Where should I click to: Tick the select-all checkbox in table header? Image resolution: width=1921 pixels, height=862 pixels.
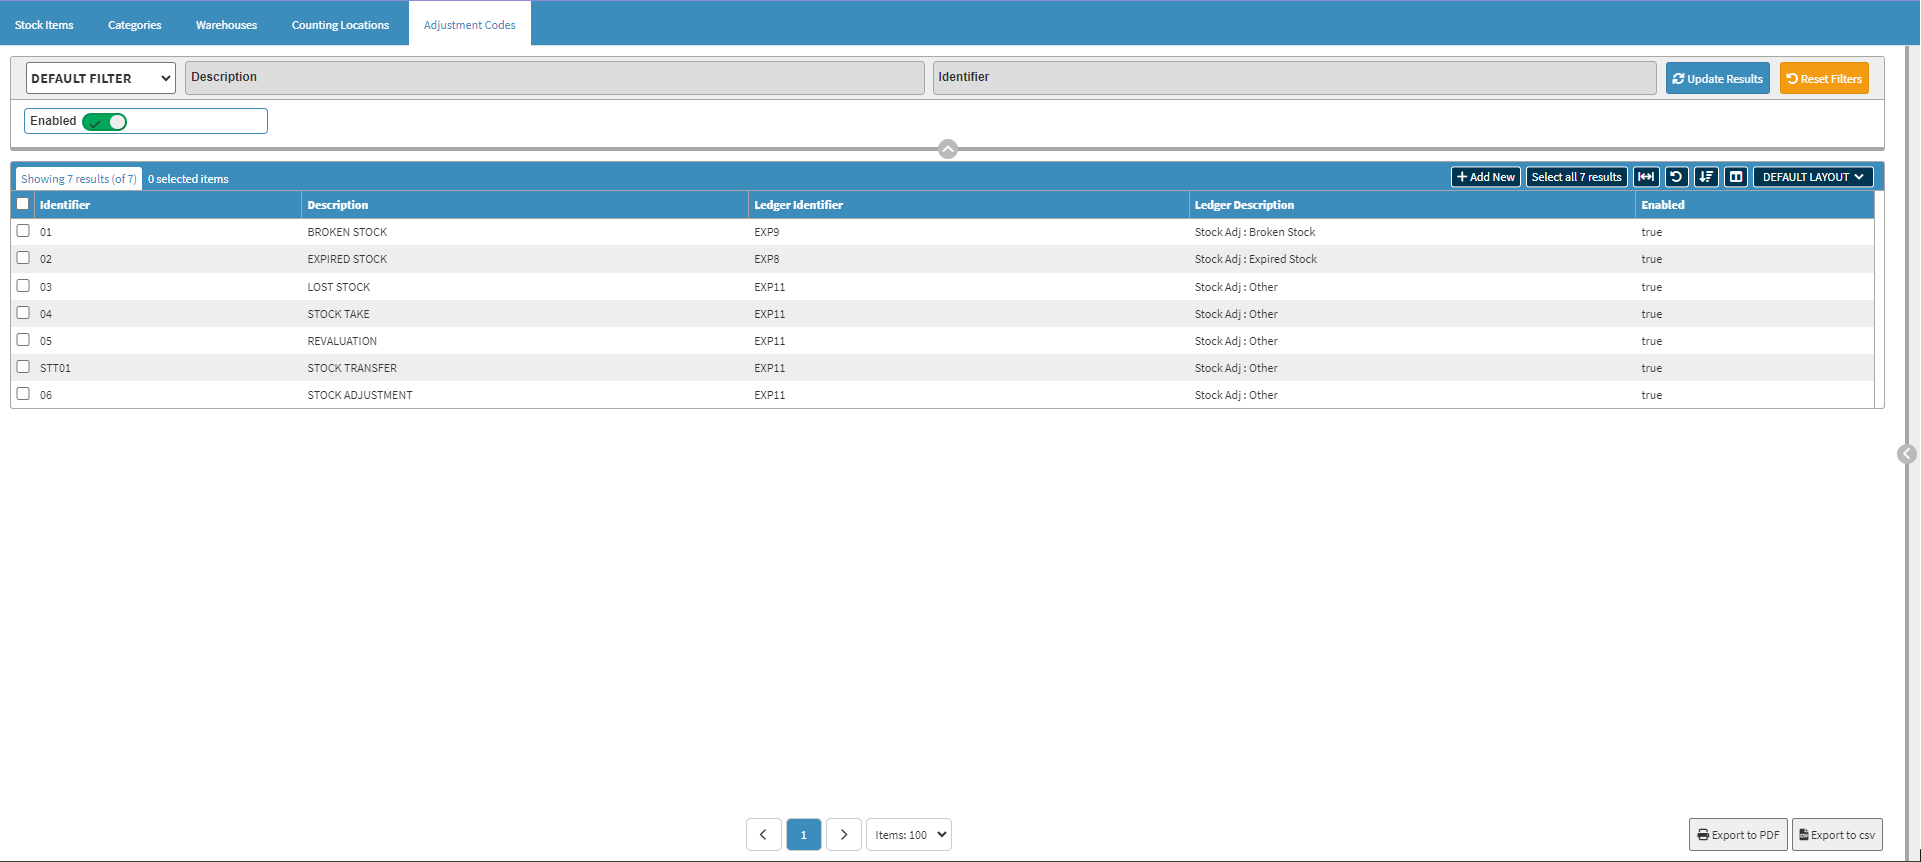(x=23, y=204)
